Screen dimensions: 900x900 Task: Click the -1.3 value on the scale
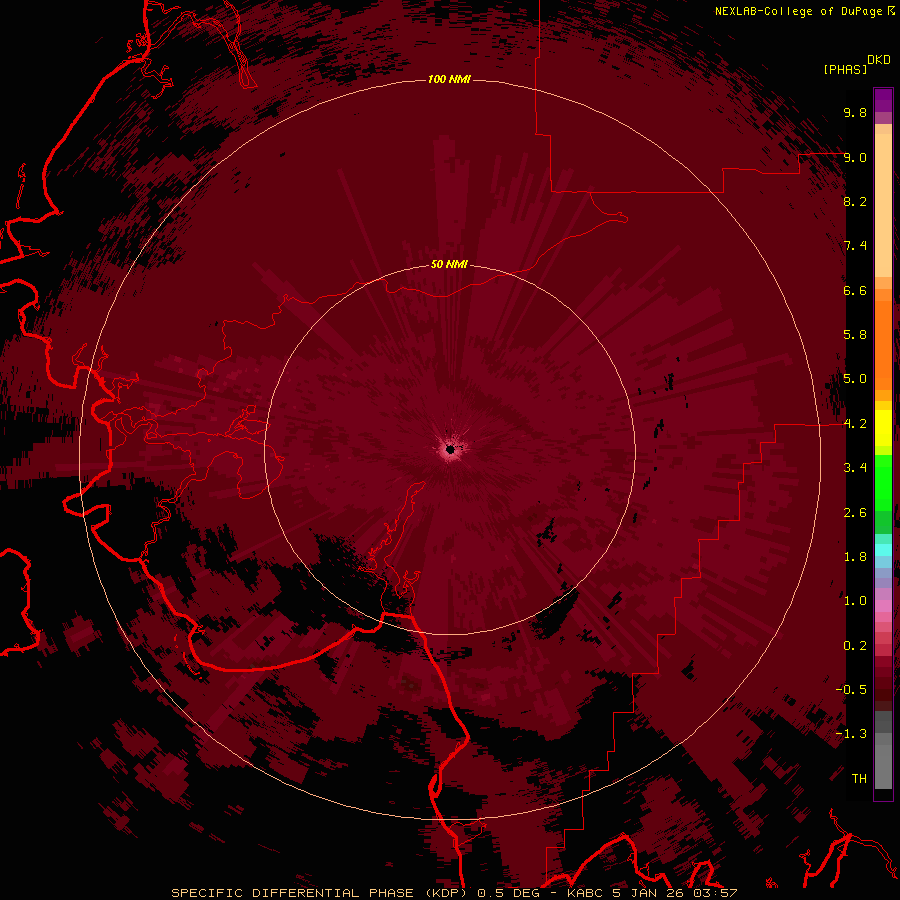click(x=851, y=734)
